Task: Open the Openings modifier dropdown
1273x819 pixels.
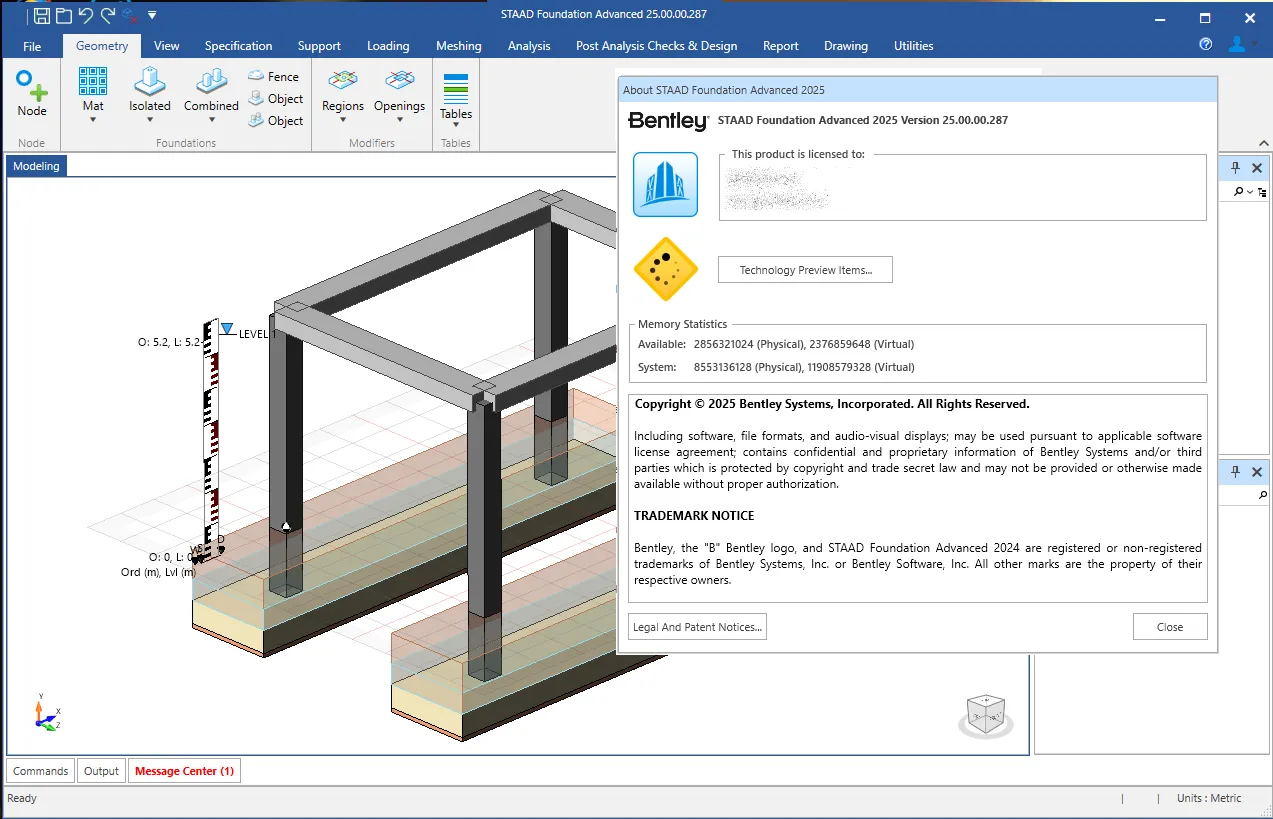Action: point(399,120)
